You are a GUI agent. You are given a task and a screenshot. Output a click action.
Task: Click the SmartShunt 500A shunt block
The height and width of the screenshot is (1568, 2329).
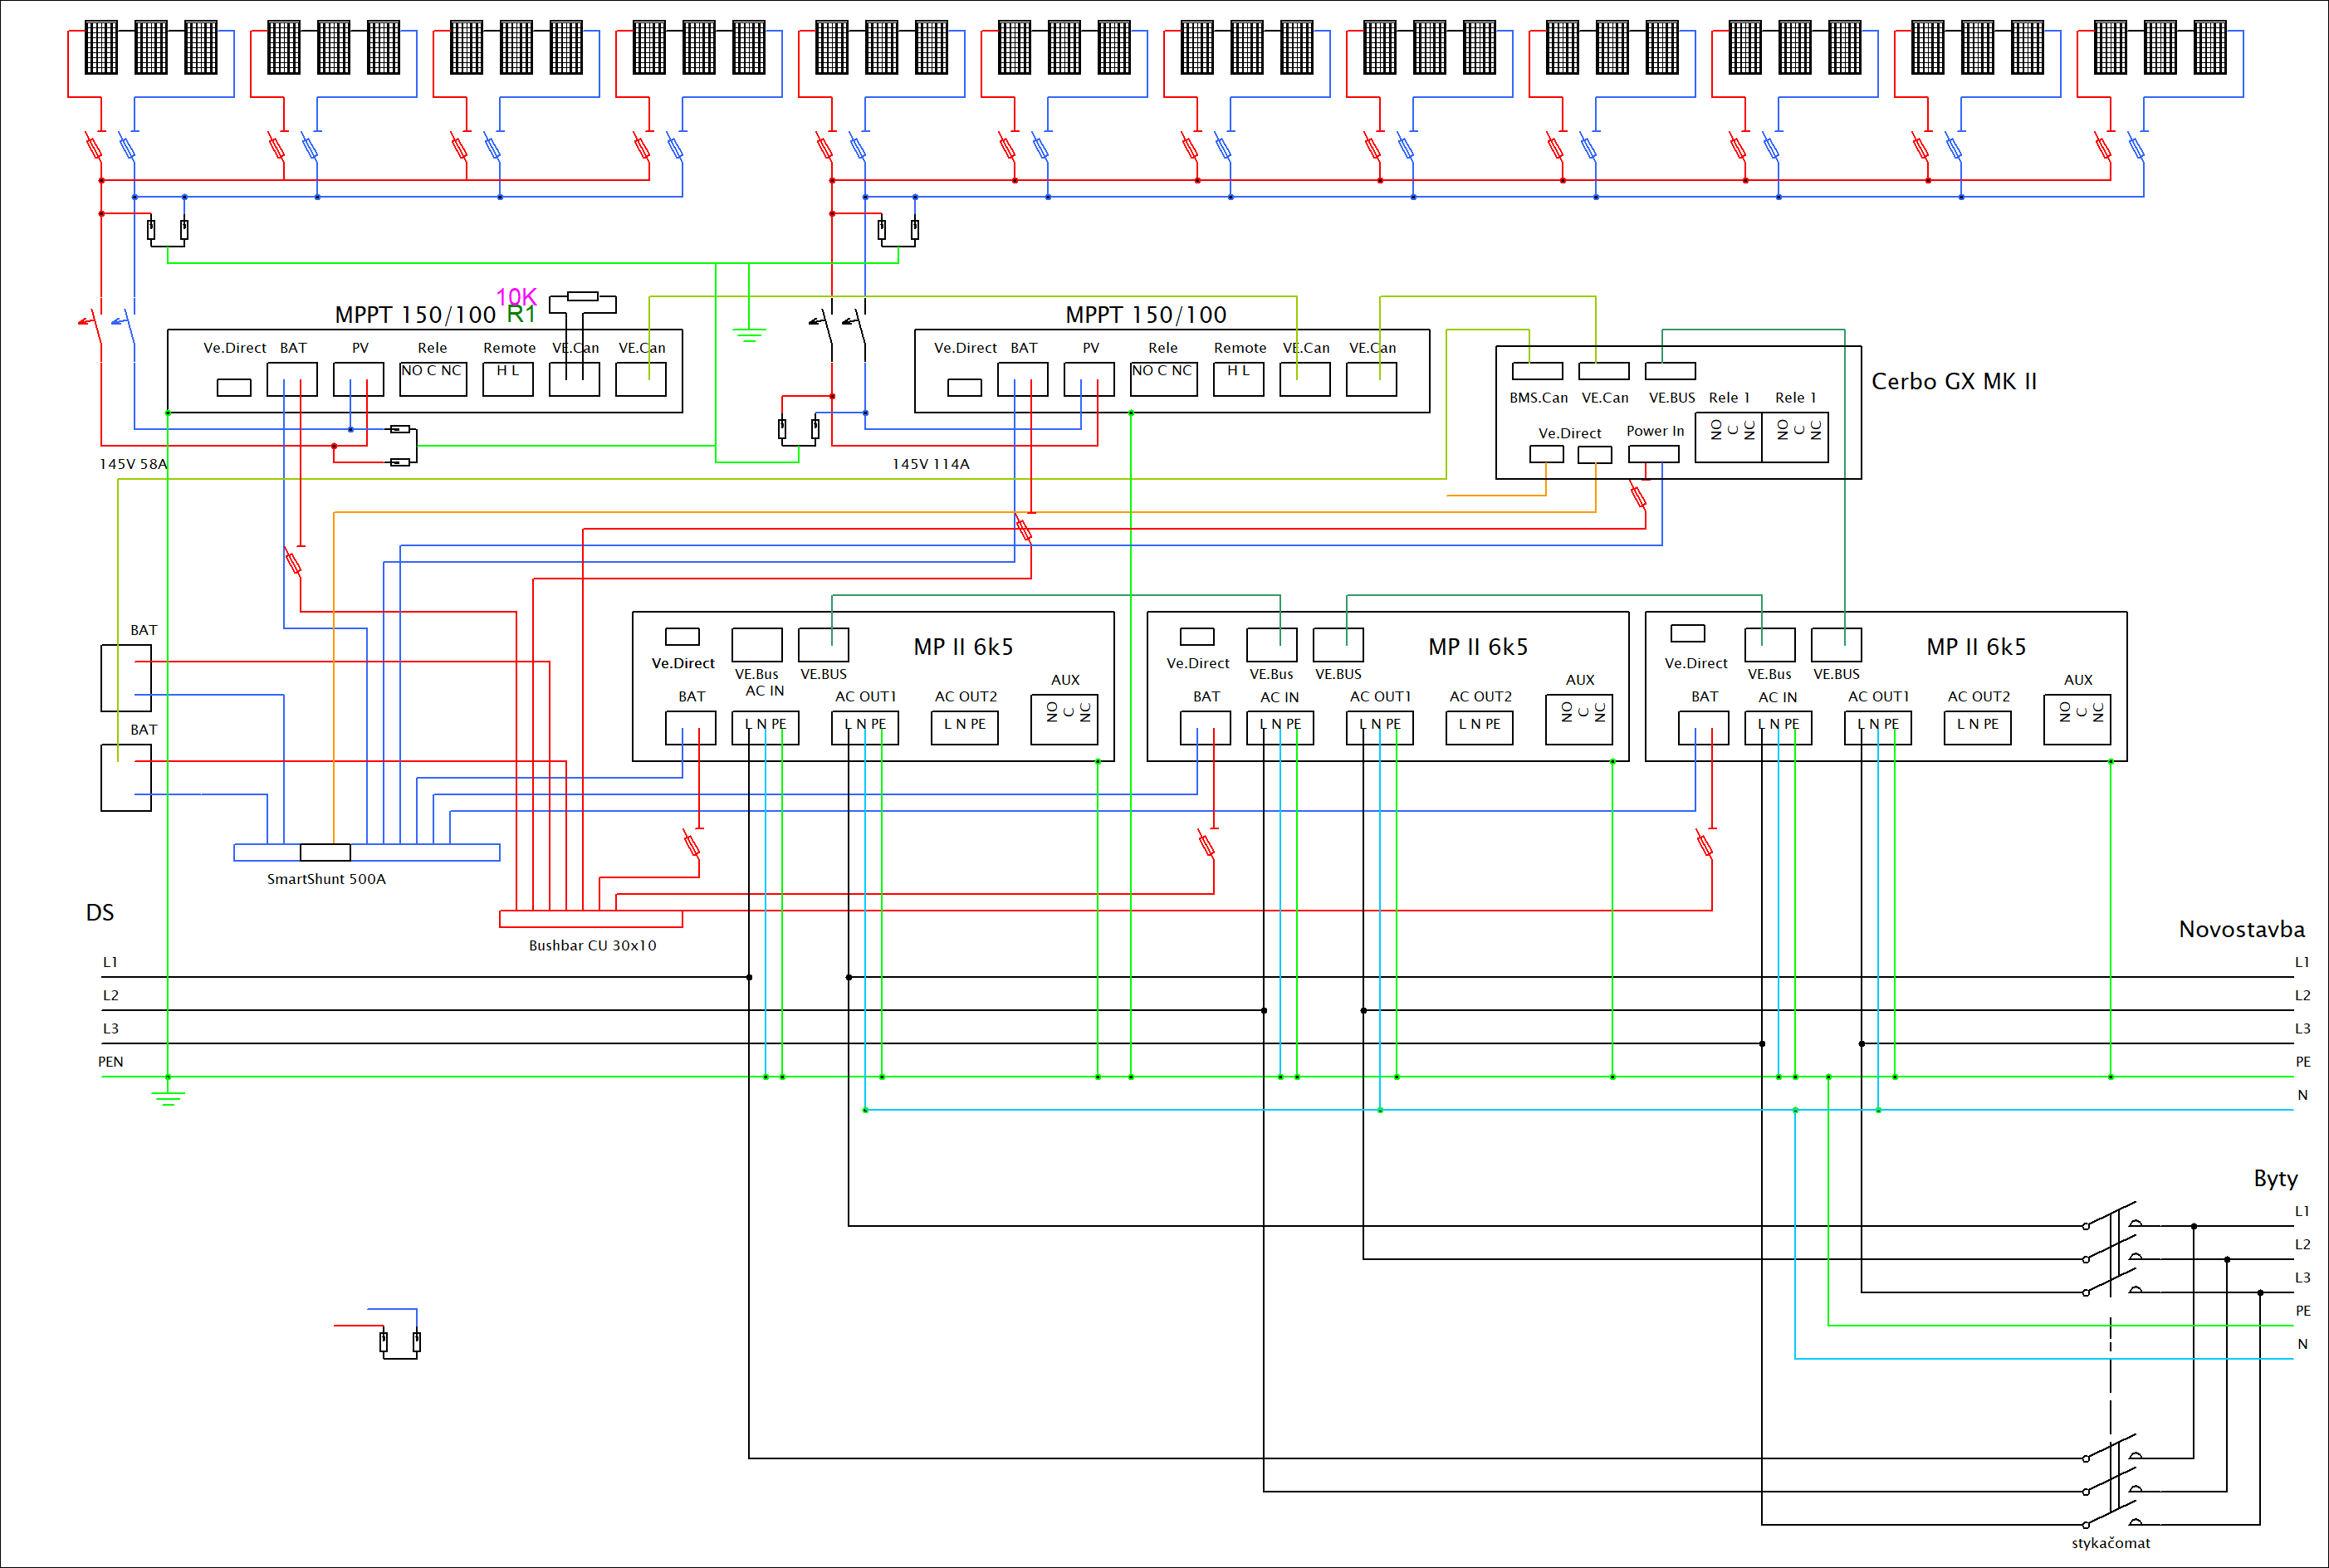click(x=325, y=852)
